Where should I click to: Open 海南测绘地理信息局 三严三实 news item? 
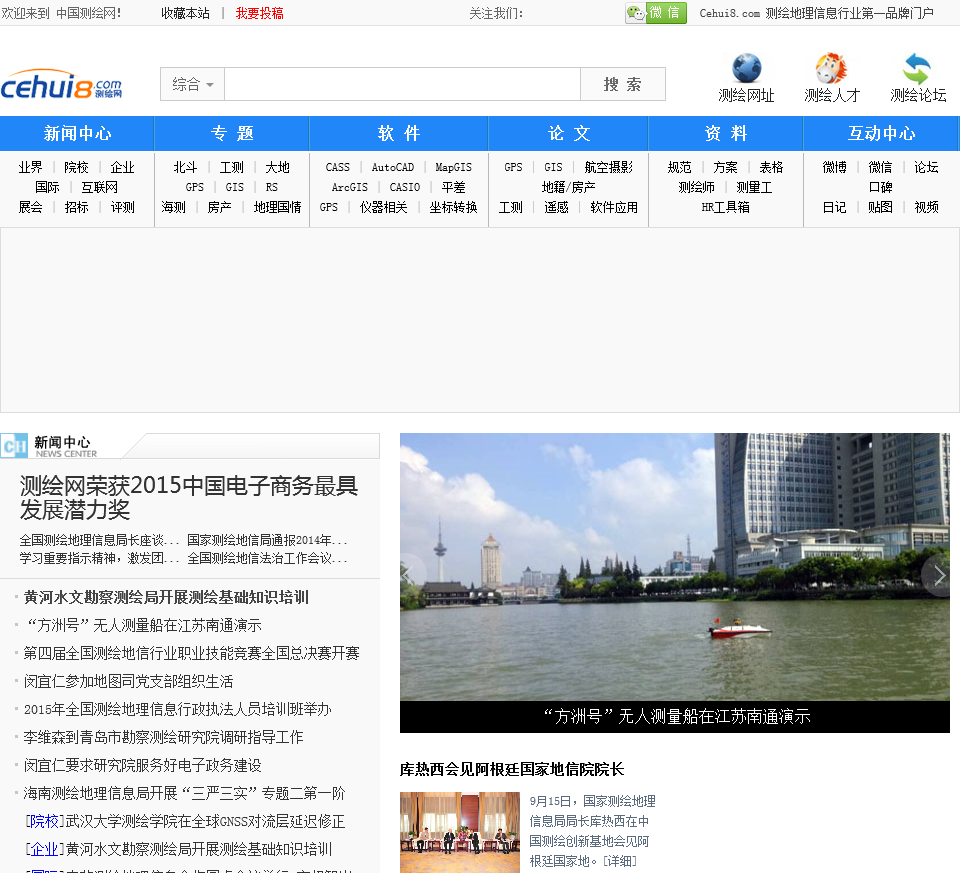tap(184, 793)
